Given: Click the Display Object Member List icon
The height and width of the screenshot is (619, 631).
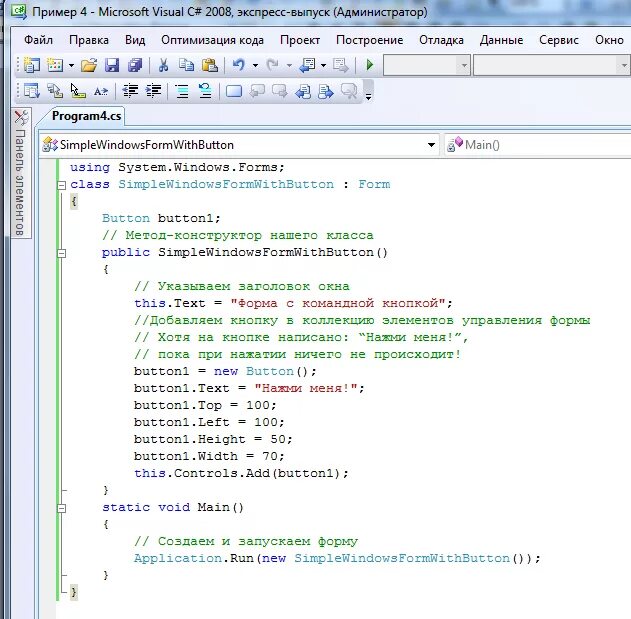Looking at the screenshot, I should [31, 91].
